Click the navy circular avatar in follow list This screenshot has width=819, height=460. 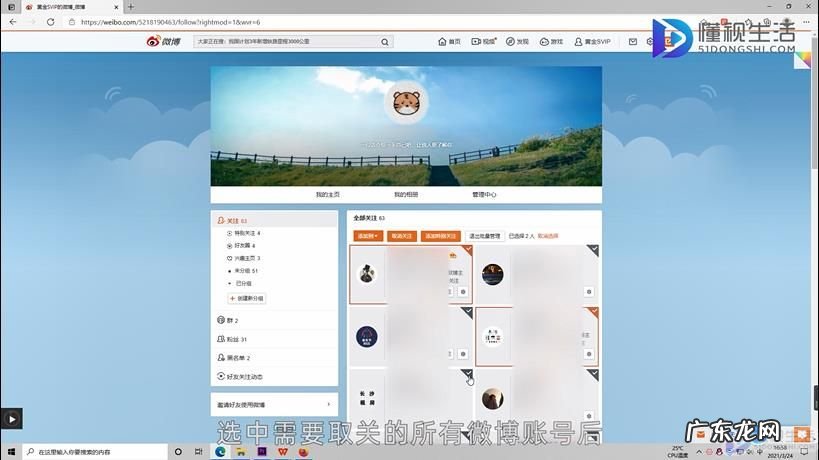point(367,337)
